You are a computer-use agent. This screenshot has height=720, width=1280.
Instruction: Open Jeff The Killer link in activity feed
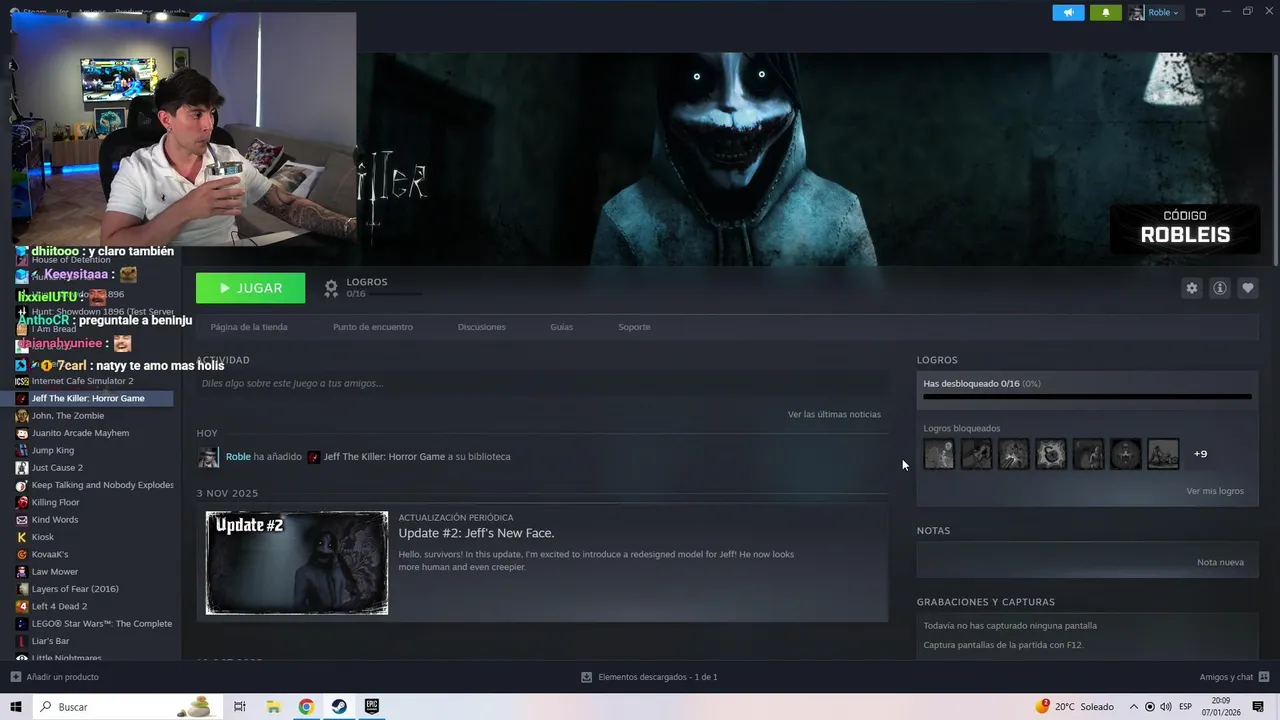tap(384, 457)
